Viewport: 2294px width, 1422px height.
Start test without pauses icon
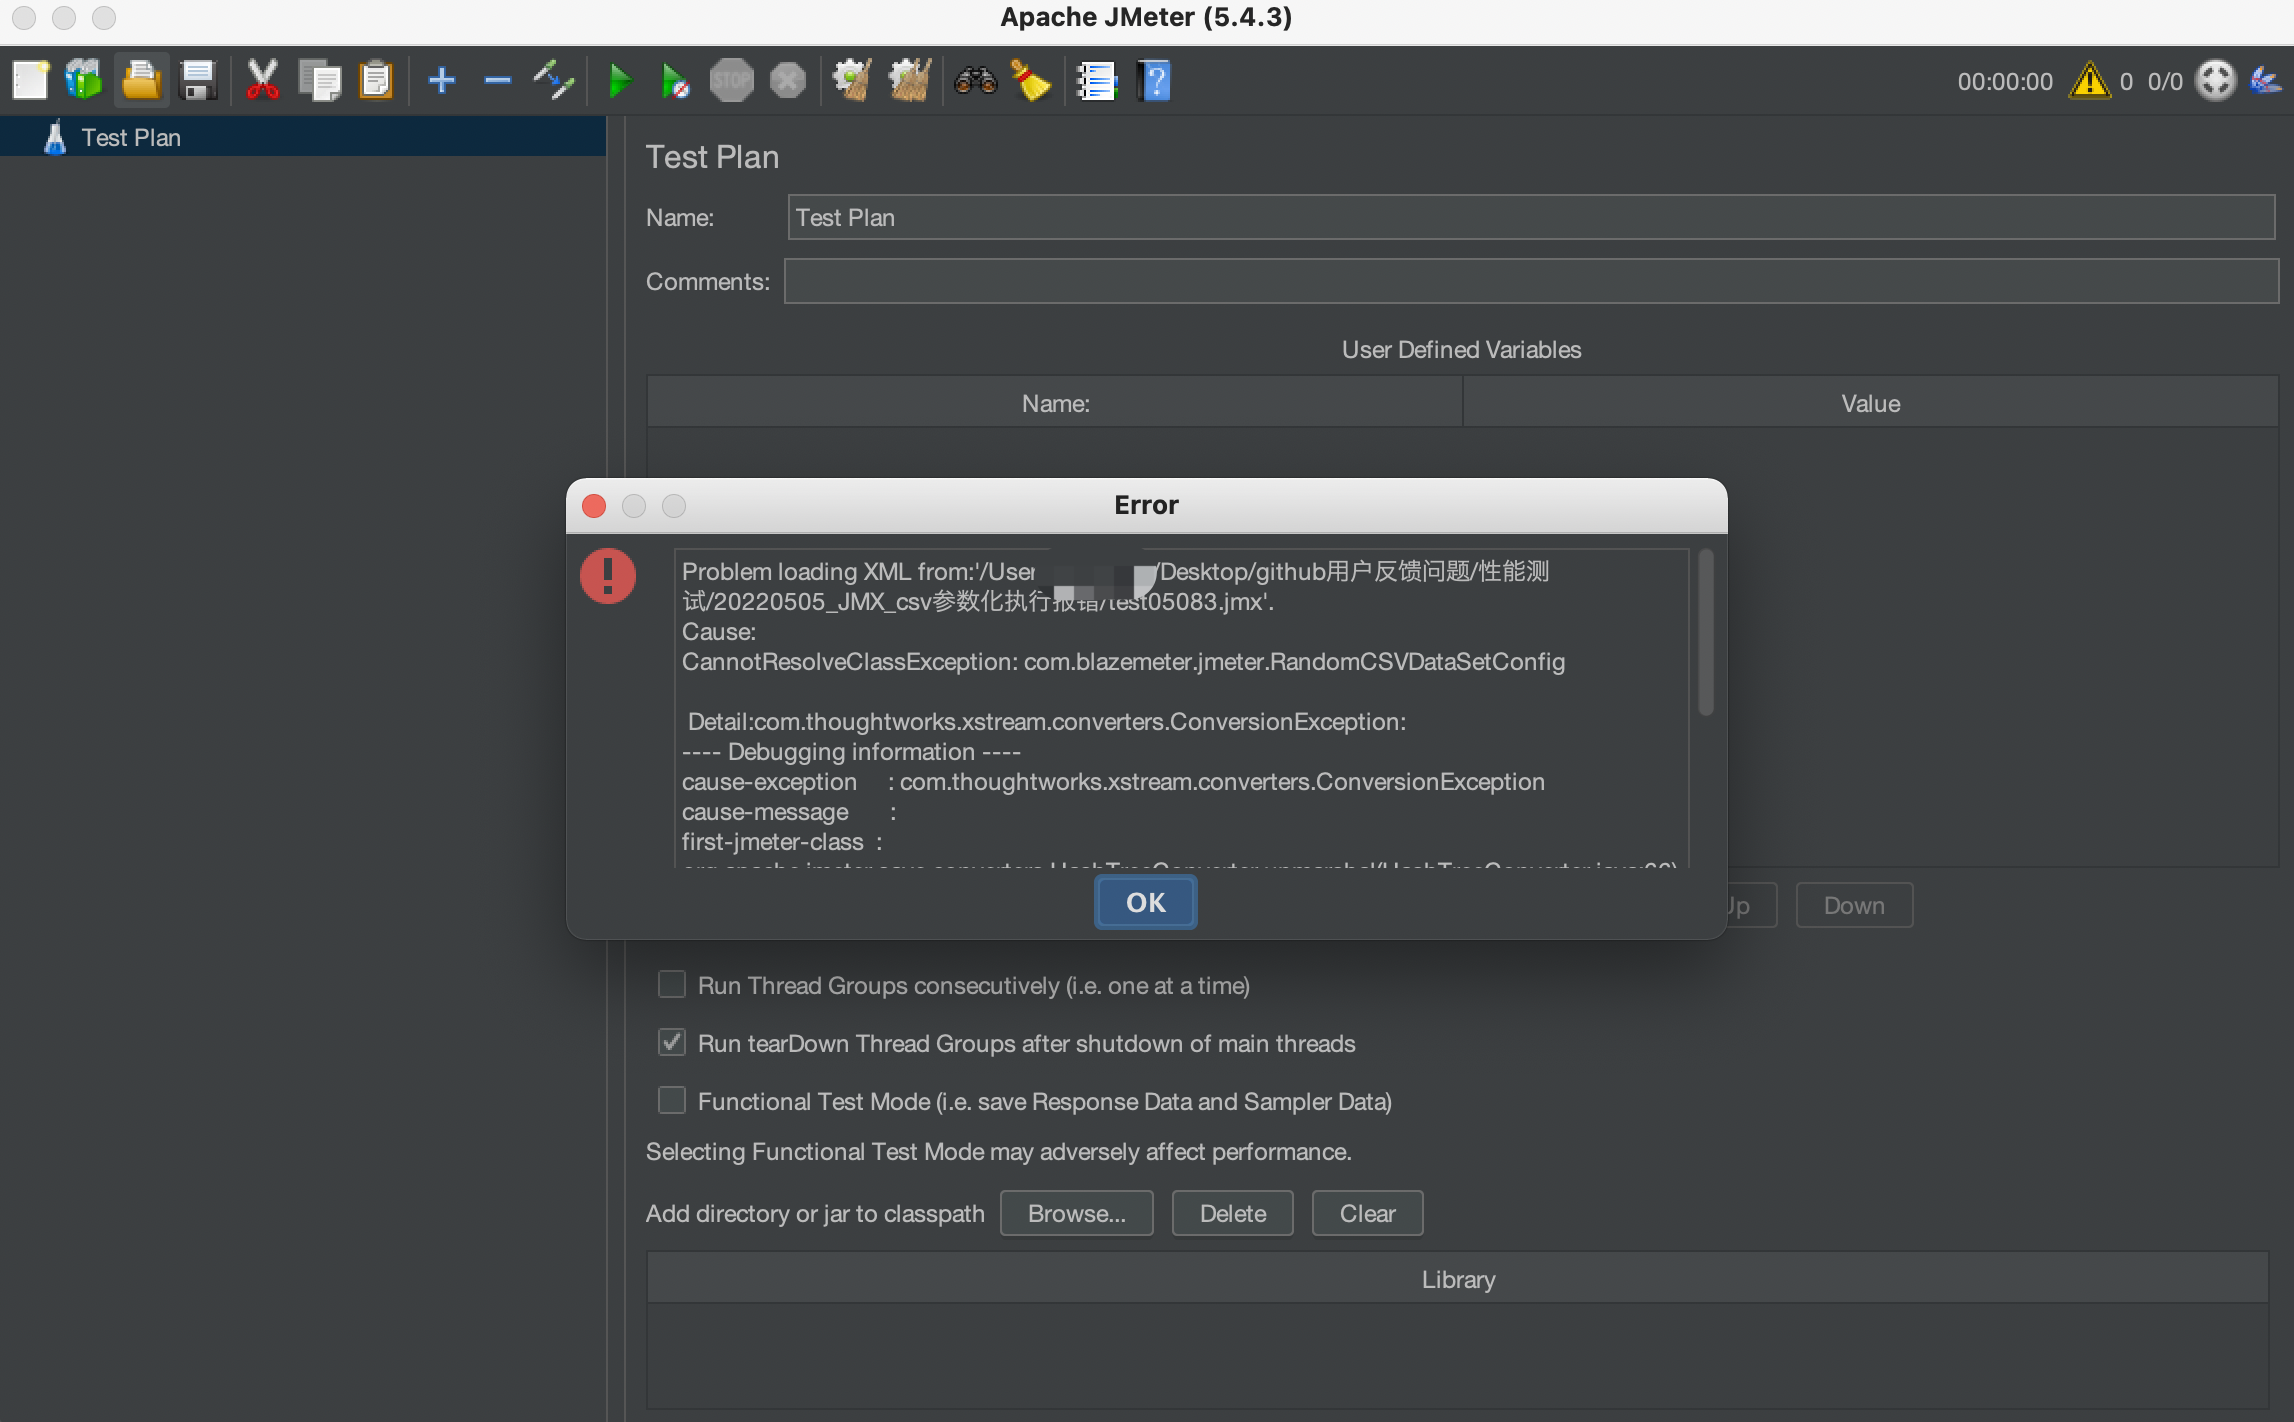674,80
